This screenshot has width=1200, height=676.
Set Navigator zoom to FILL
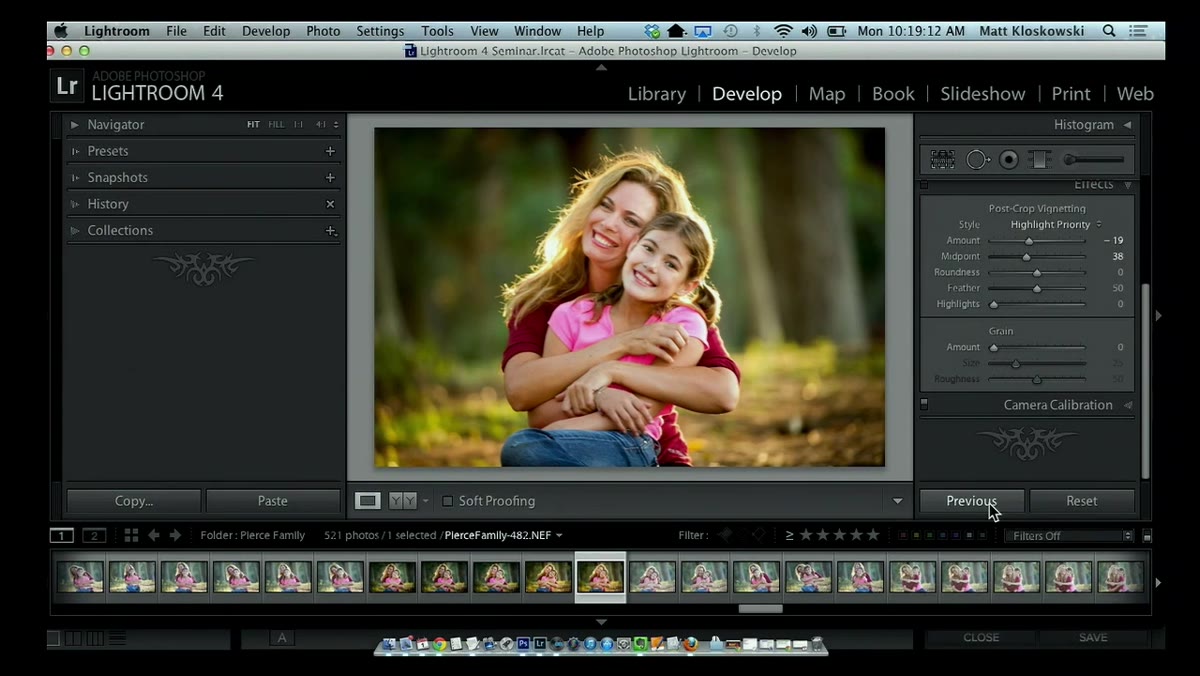[x=276, y=125]
